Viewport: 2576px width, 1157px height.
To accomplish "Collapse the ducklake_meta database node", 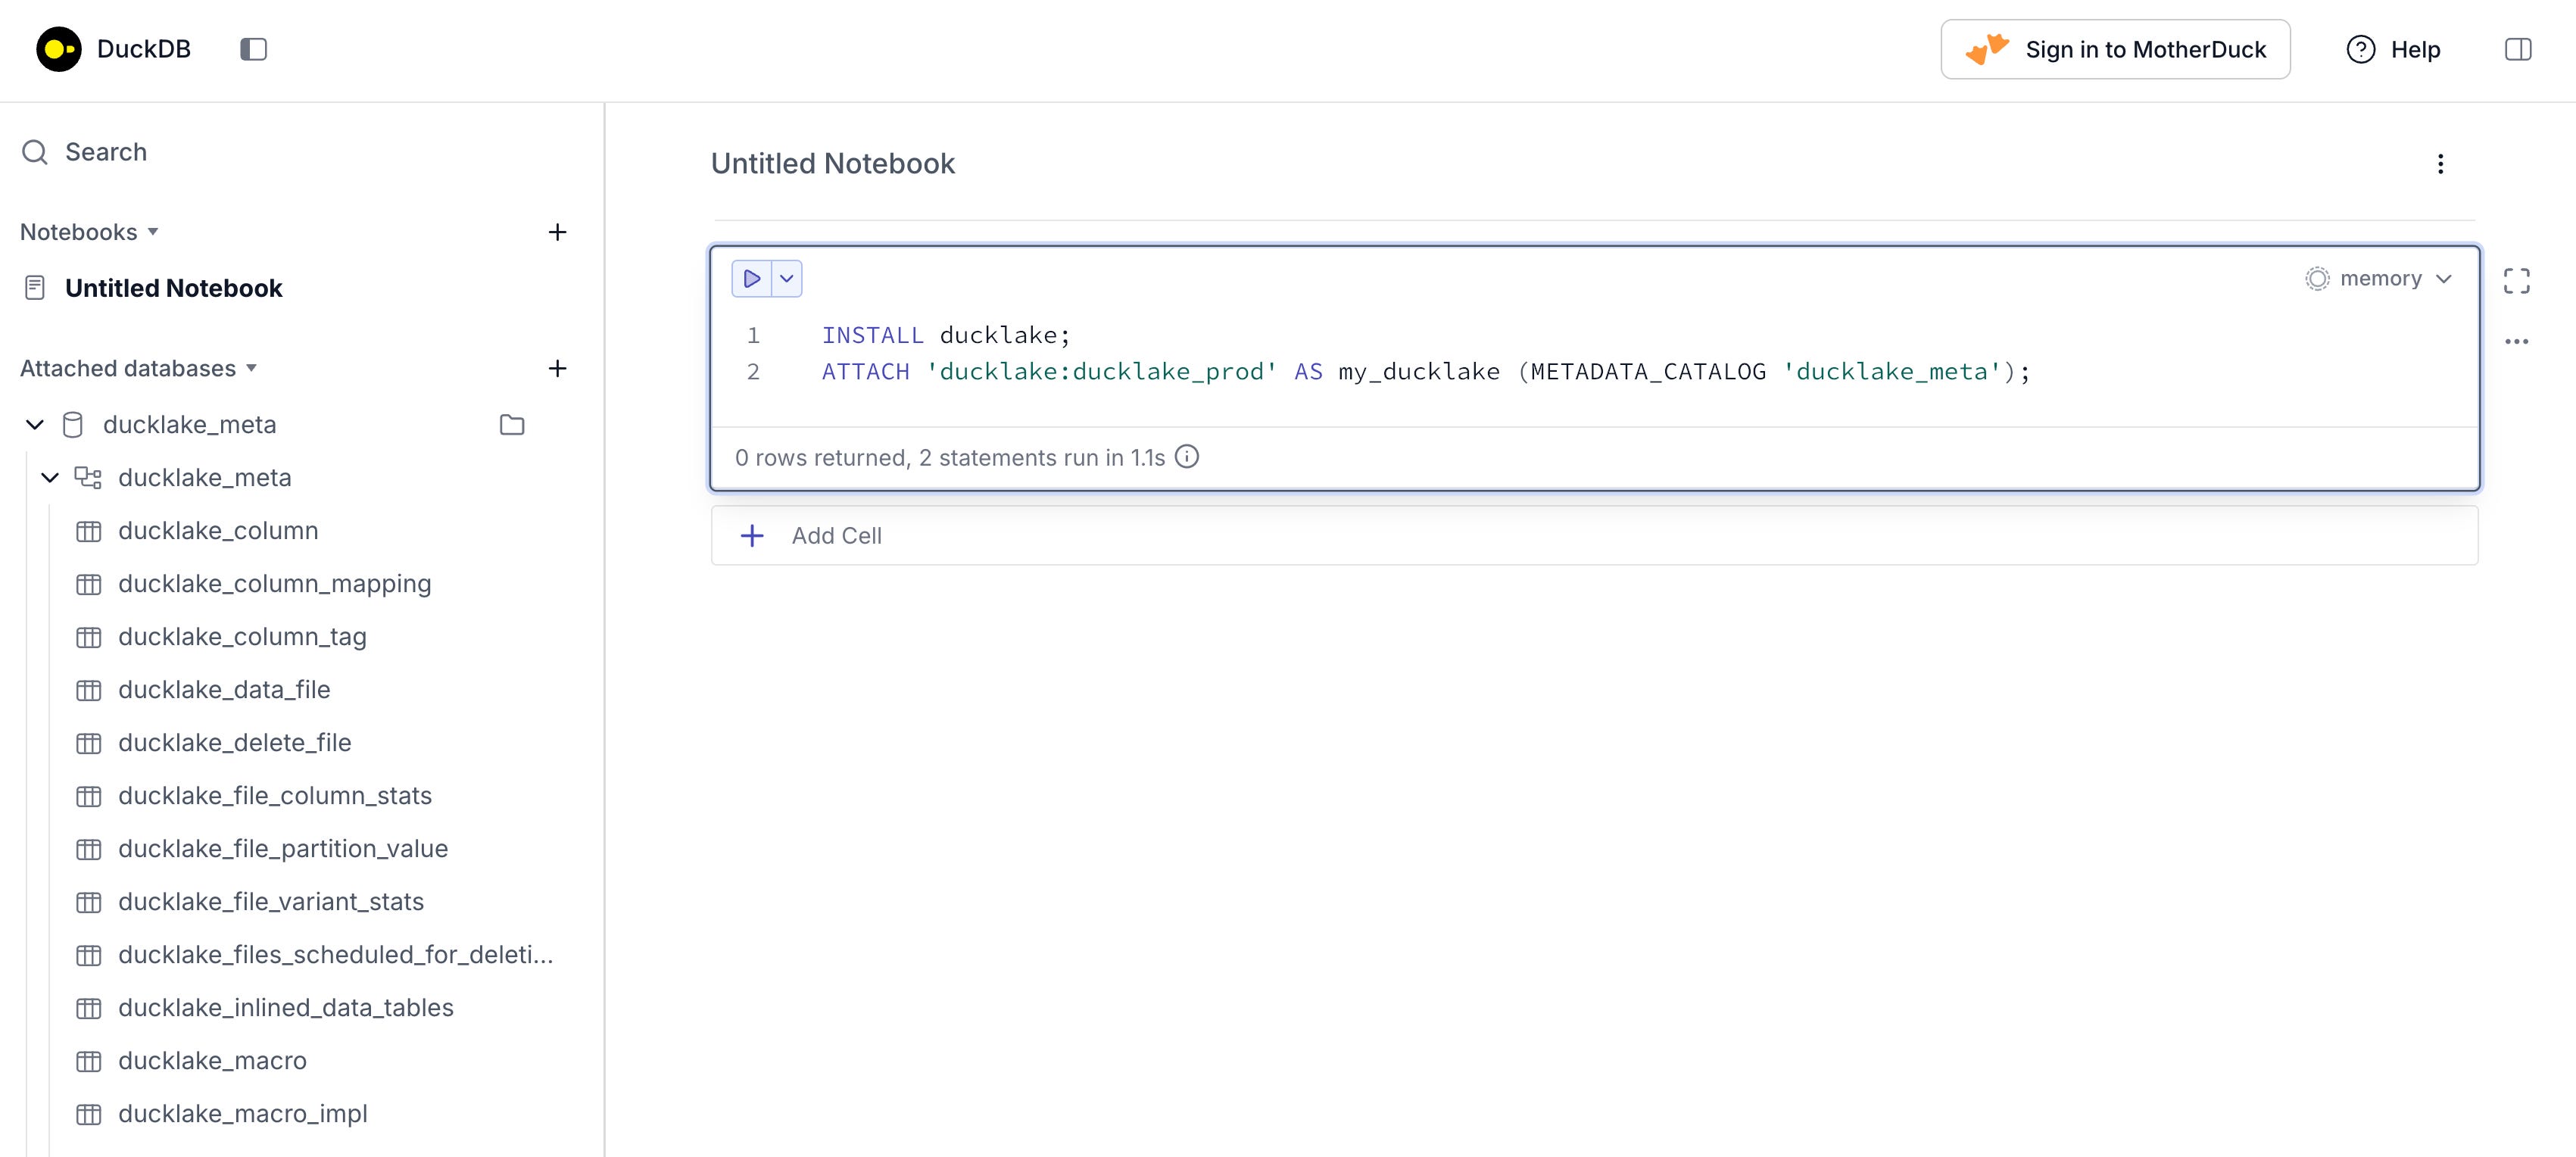I will [x=35, y=425].
